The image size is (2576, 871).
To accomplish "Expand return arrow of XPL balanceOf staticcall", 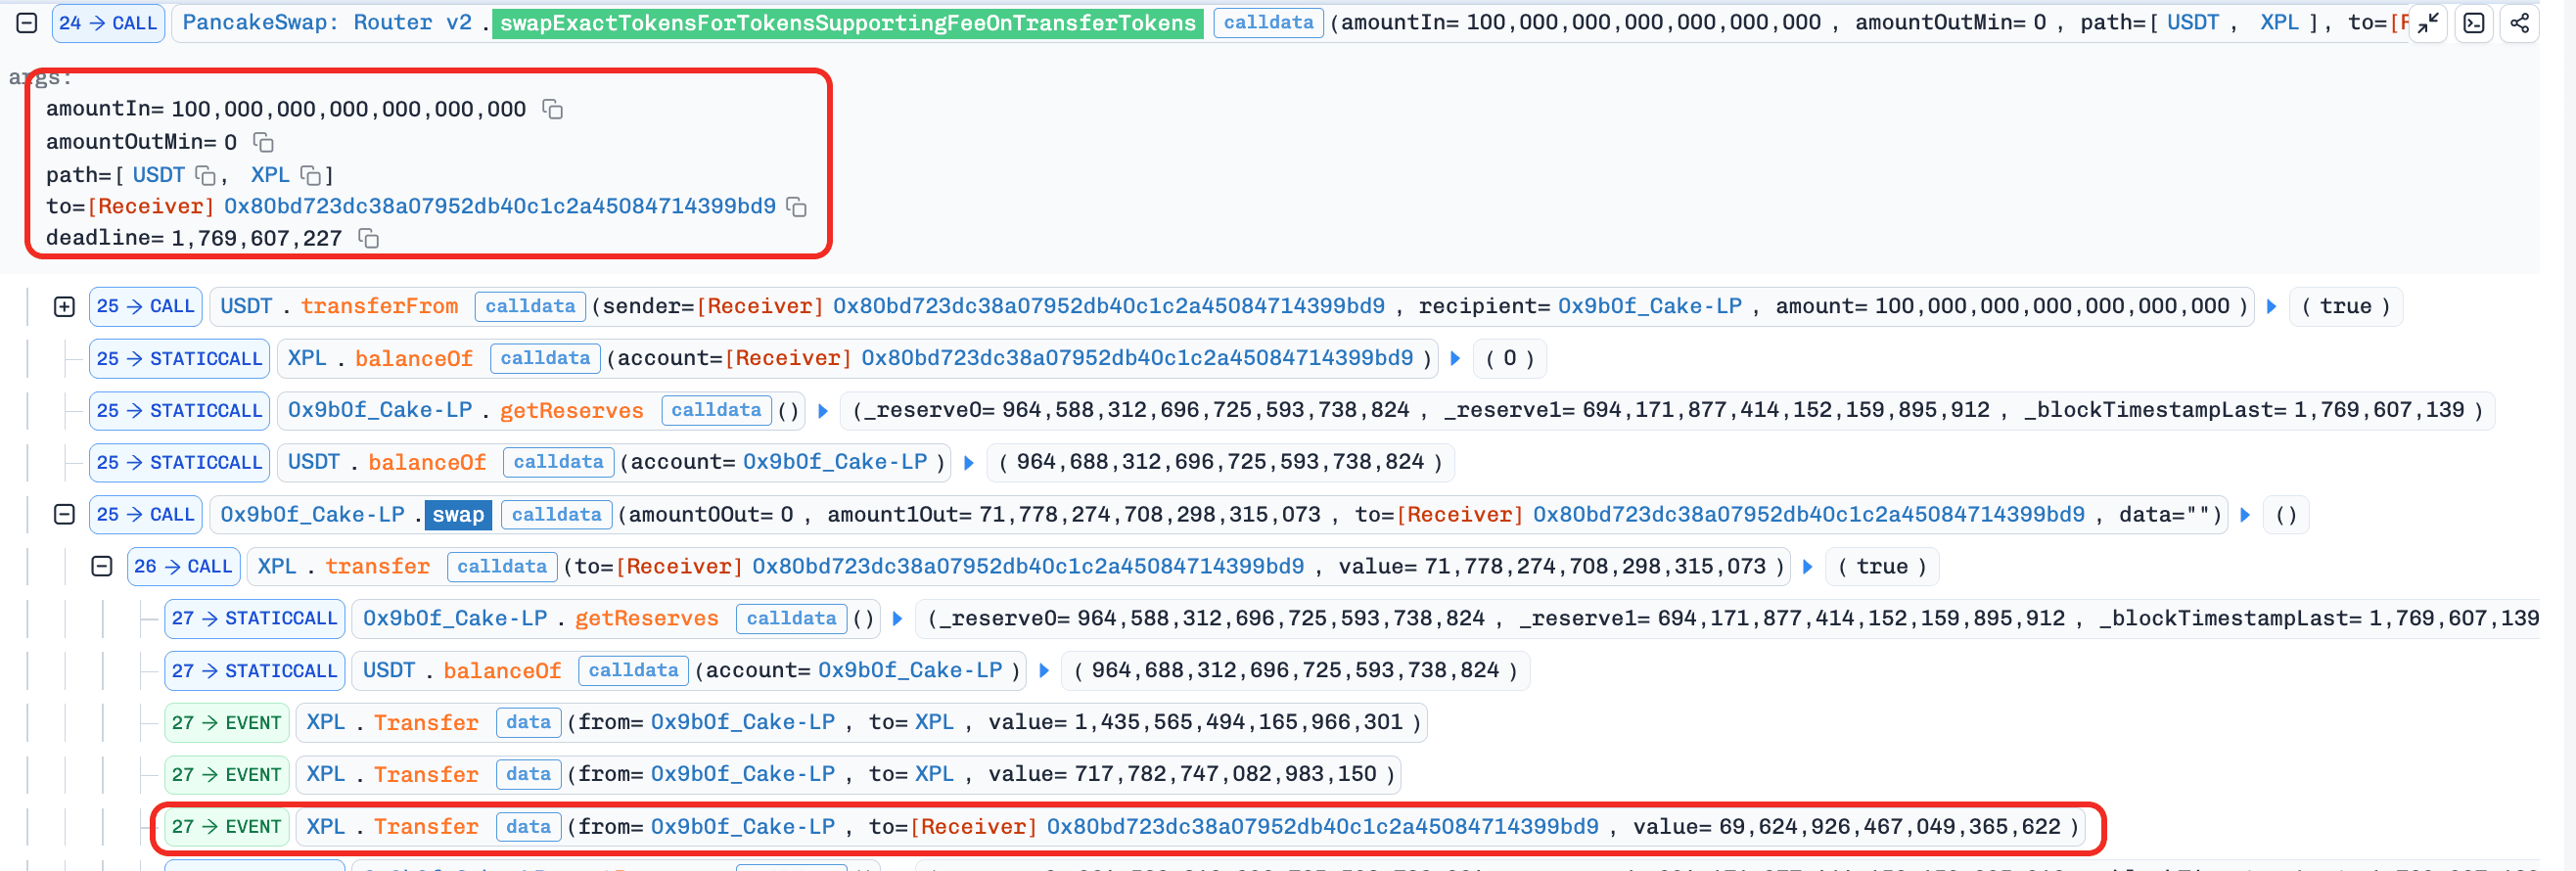I will coord(1455,358).
